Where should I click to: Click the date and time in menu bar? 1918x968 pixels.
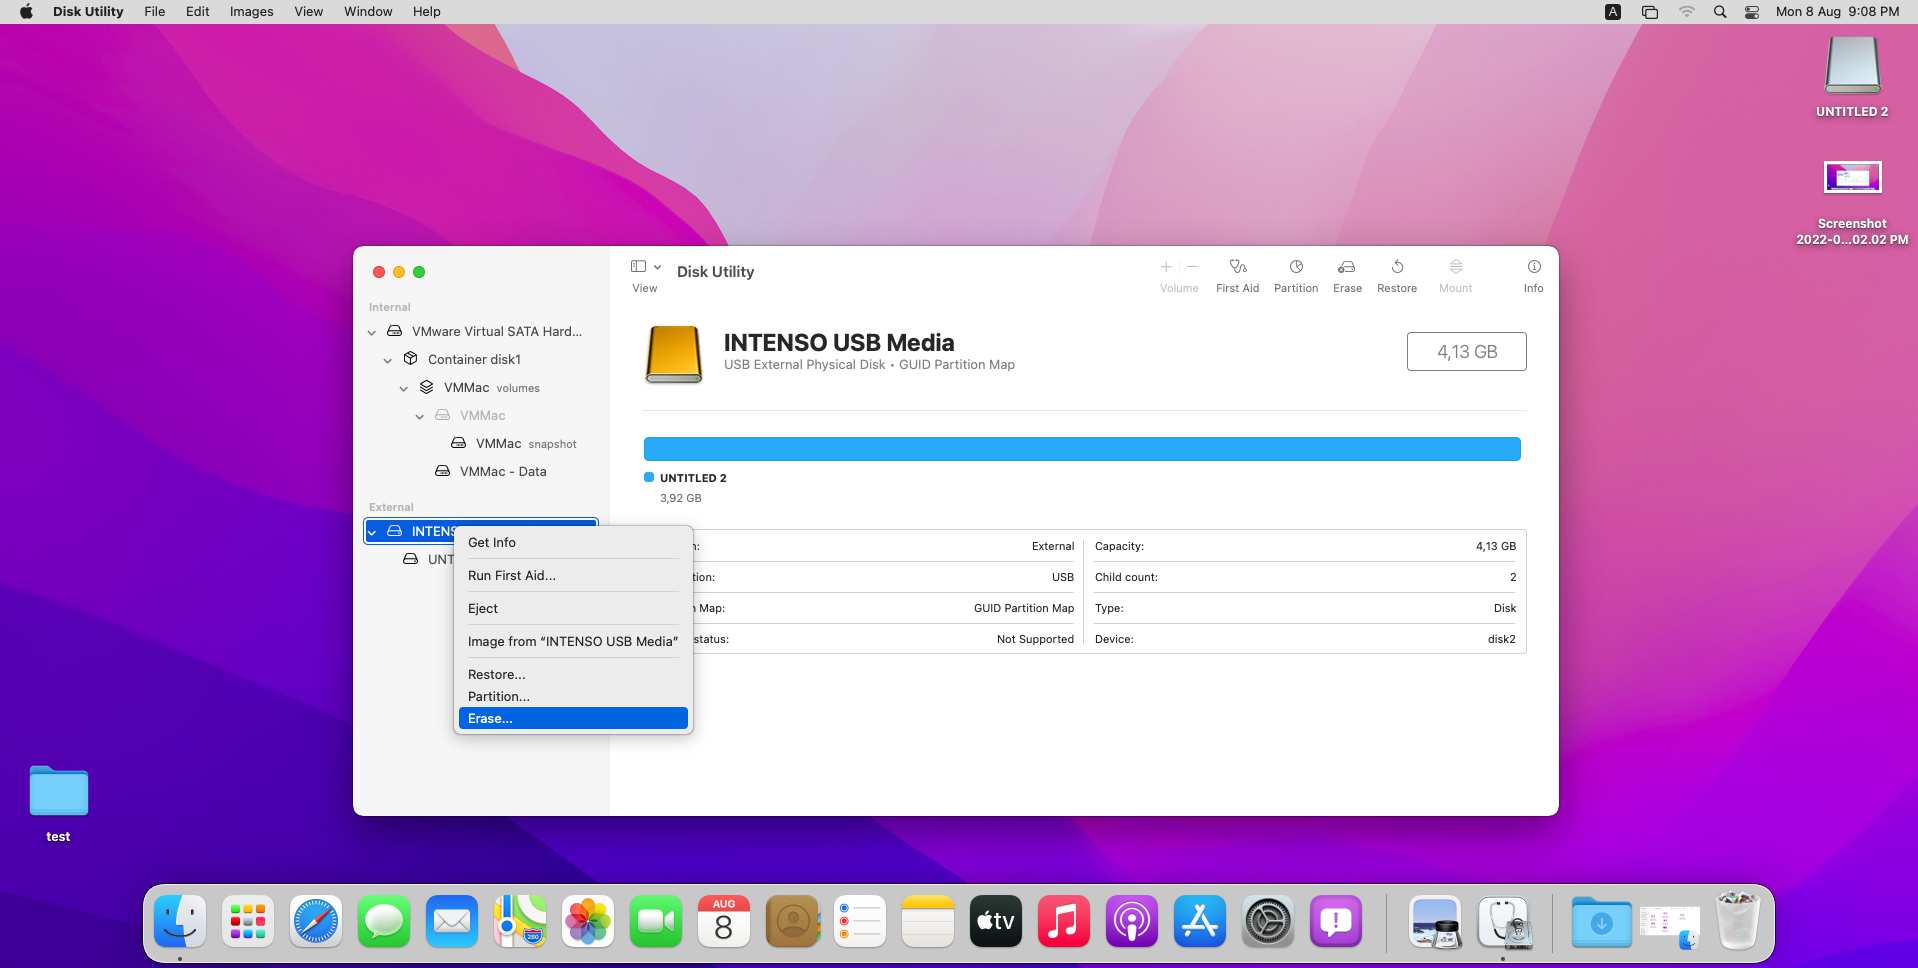(x=1837, y=12)
